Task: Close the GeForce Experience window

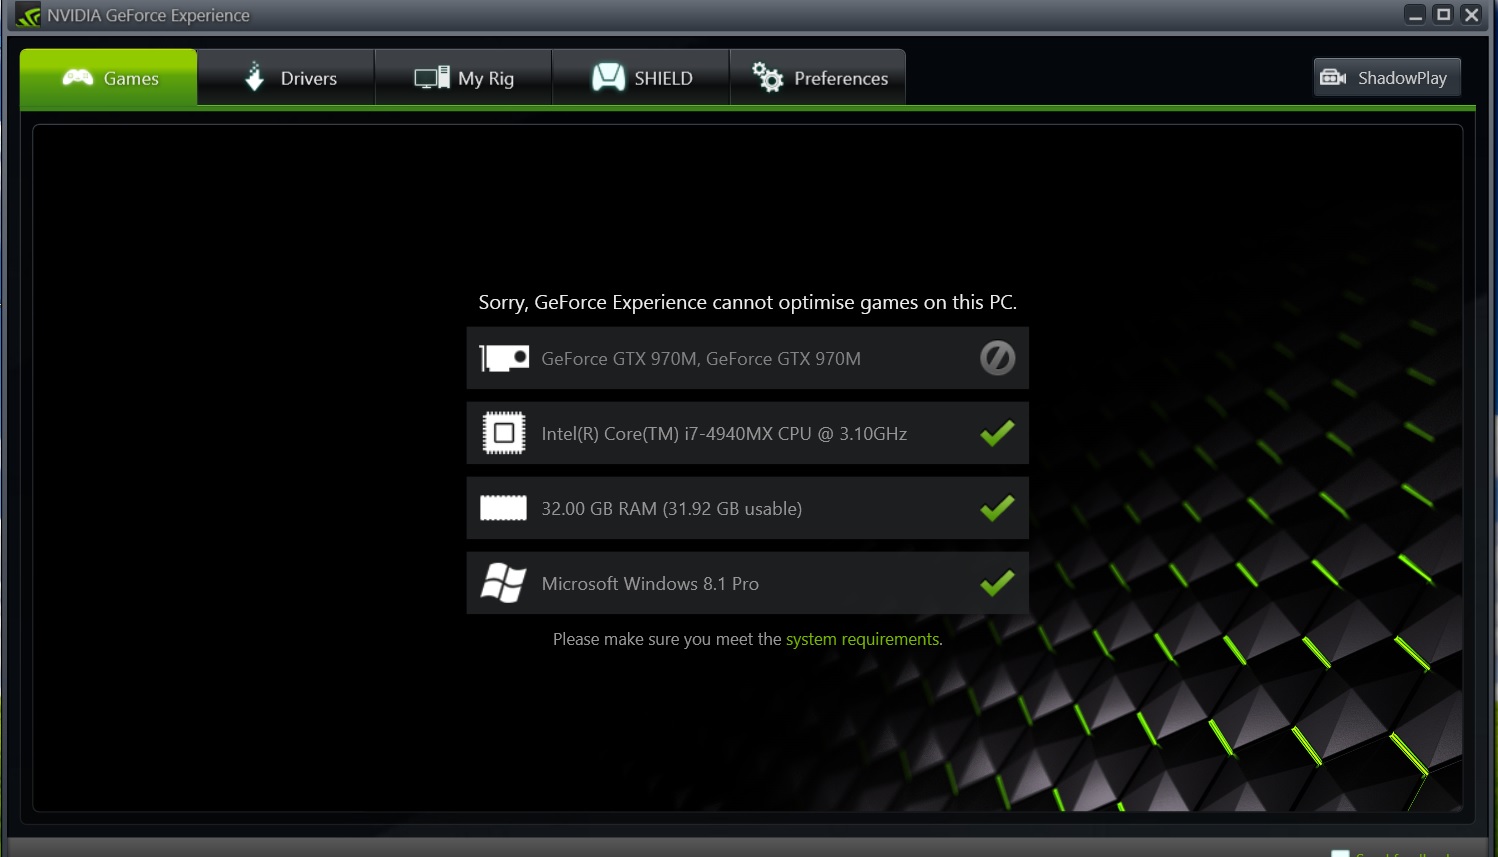Action: pyautogui.click(x=1471, y=14)
